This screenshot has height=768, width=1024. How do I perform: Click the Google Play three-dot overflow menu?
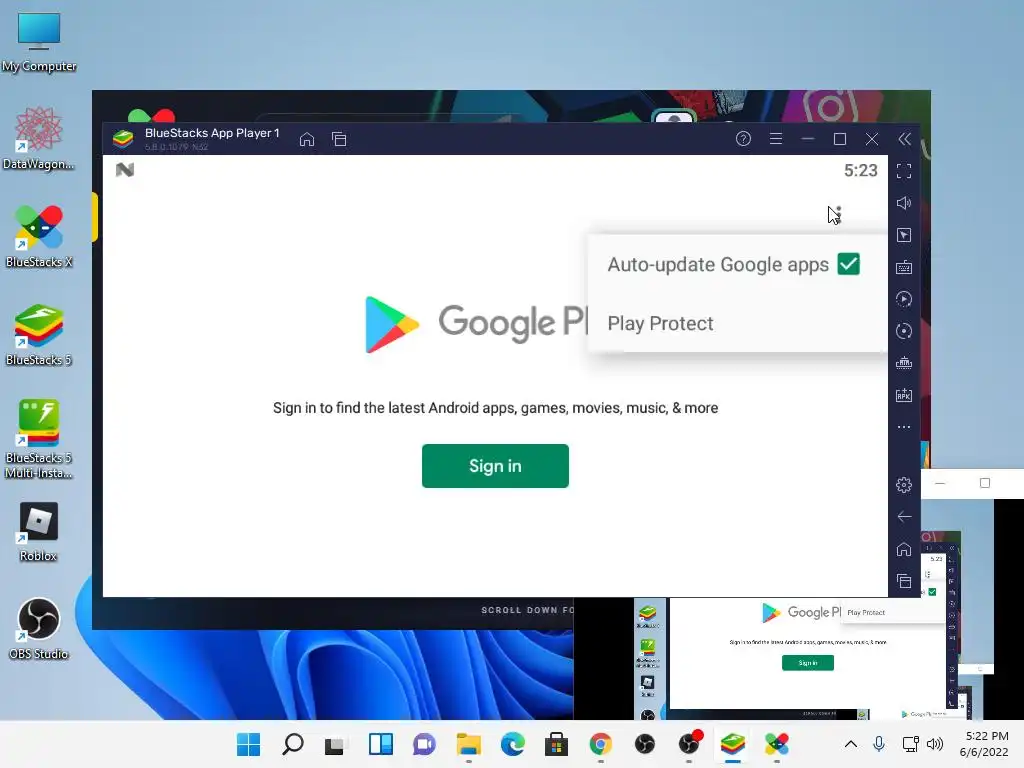pos(839,214)
